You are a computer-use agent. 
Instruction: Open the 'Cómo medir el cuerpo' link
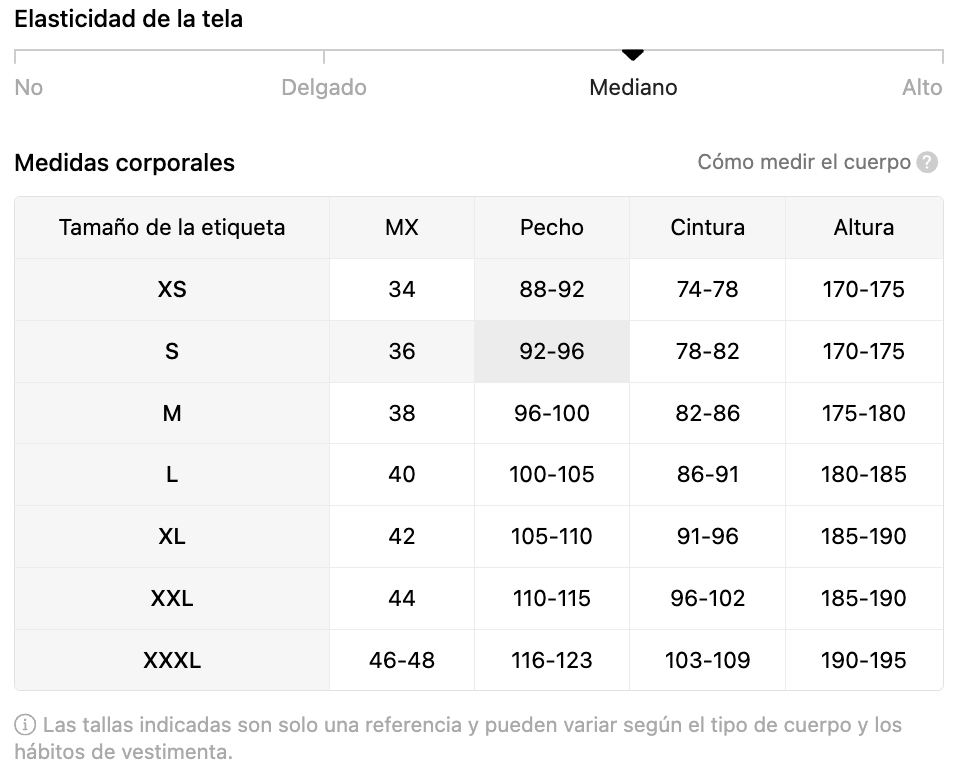coord(804,162)
